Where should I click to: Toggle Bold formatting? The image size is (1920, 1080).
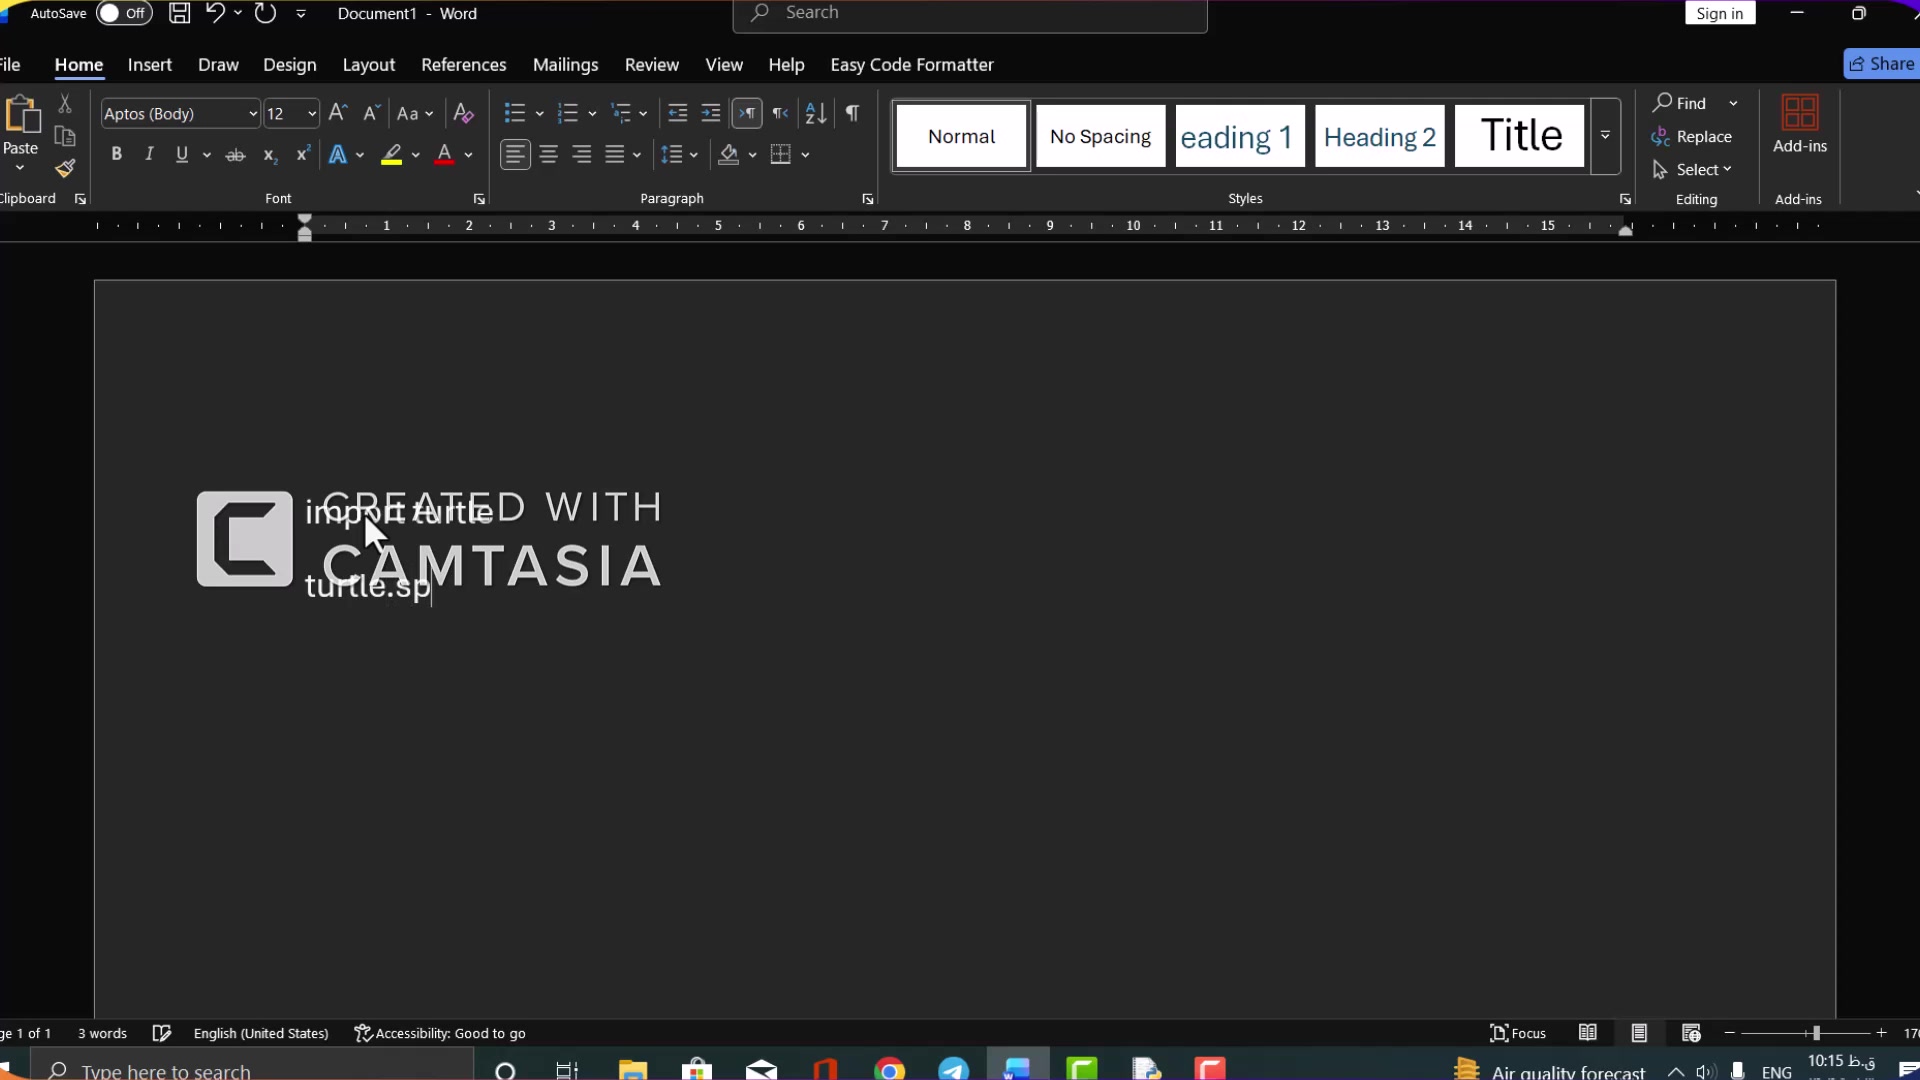point(116,154)
